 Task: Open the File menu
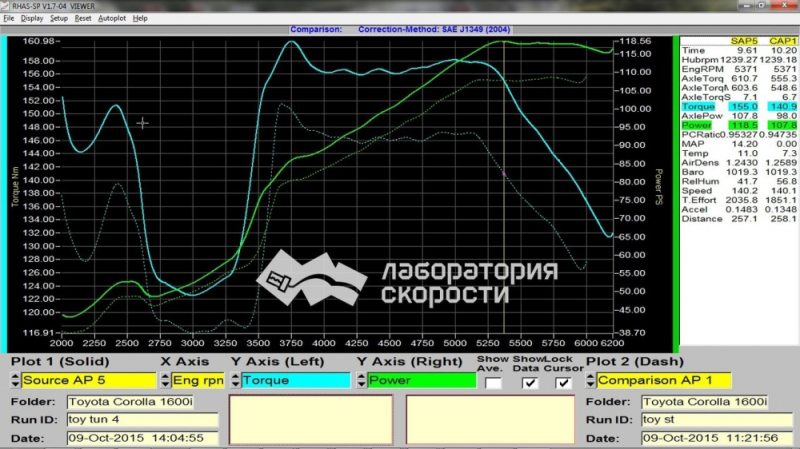(x=9, y=18)
